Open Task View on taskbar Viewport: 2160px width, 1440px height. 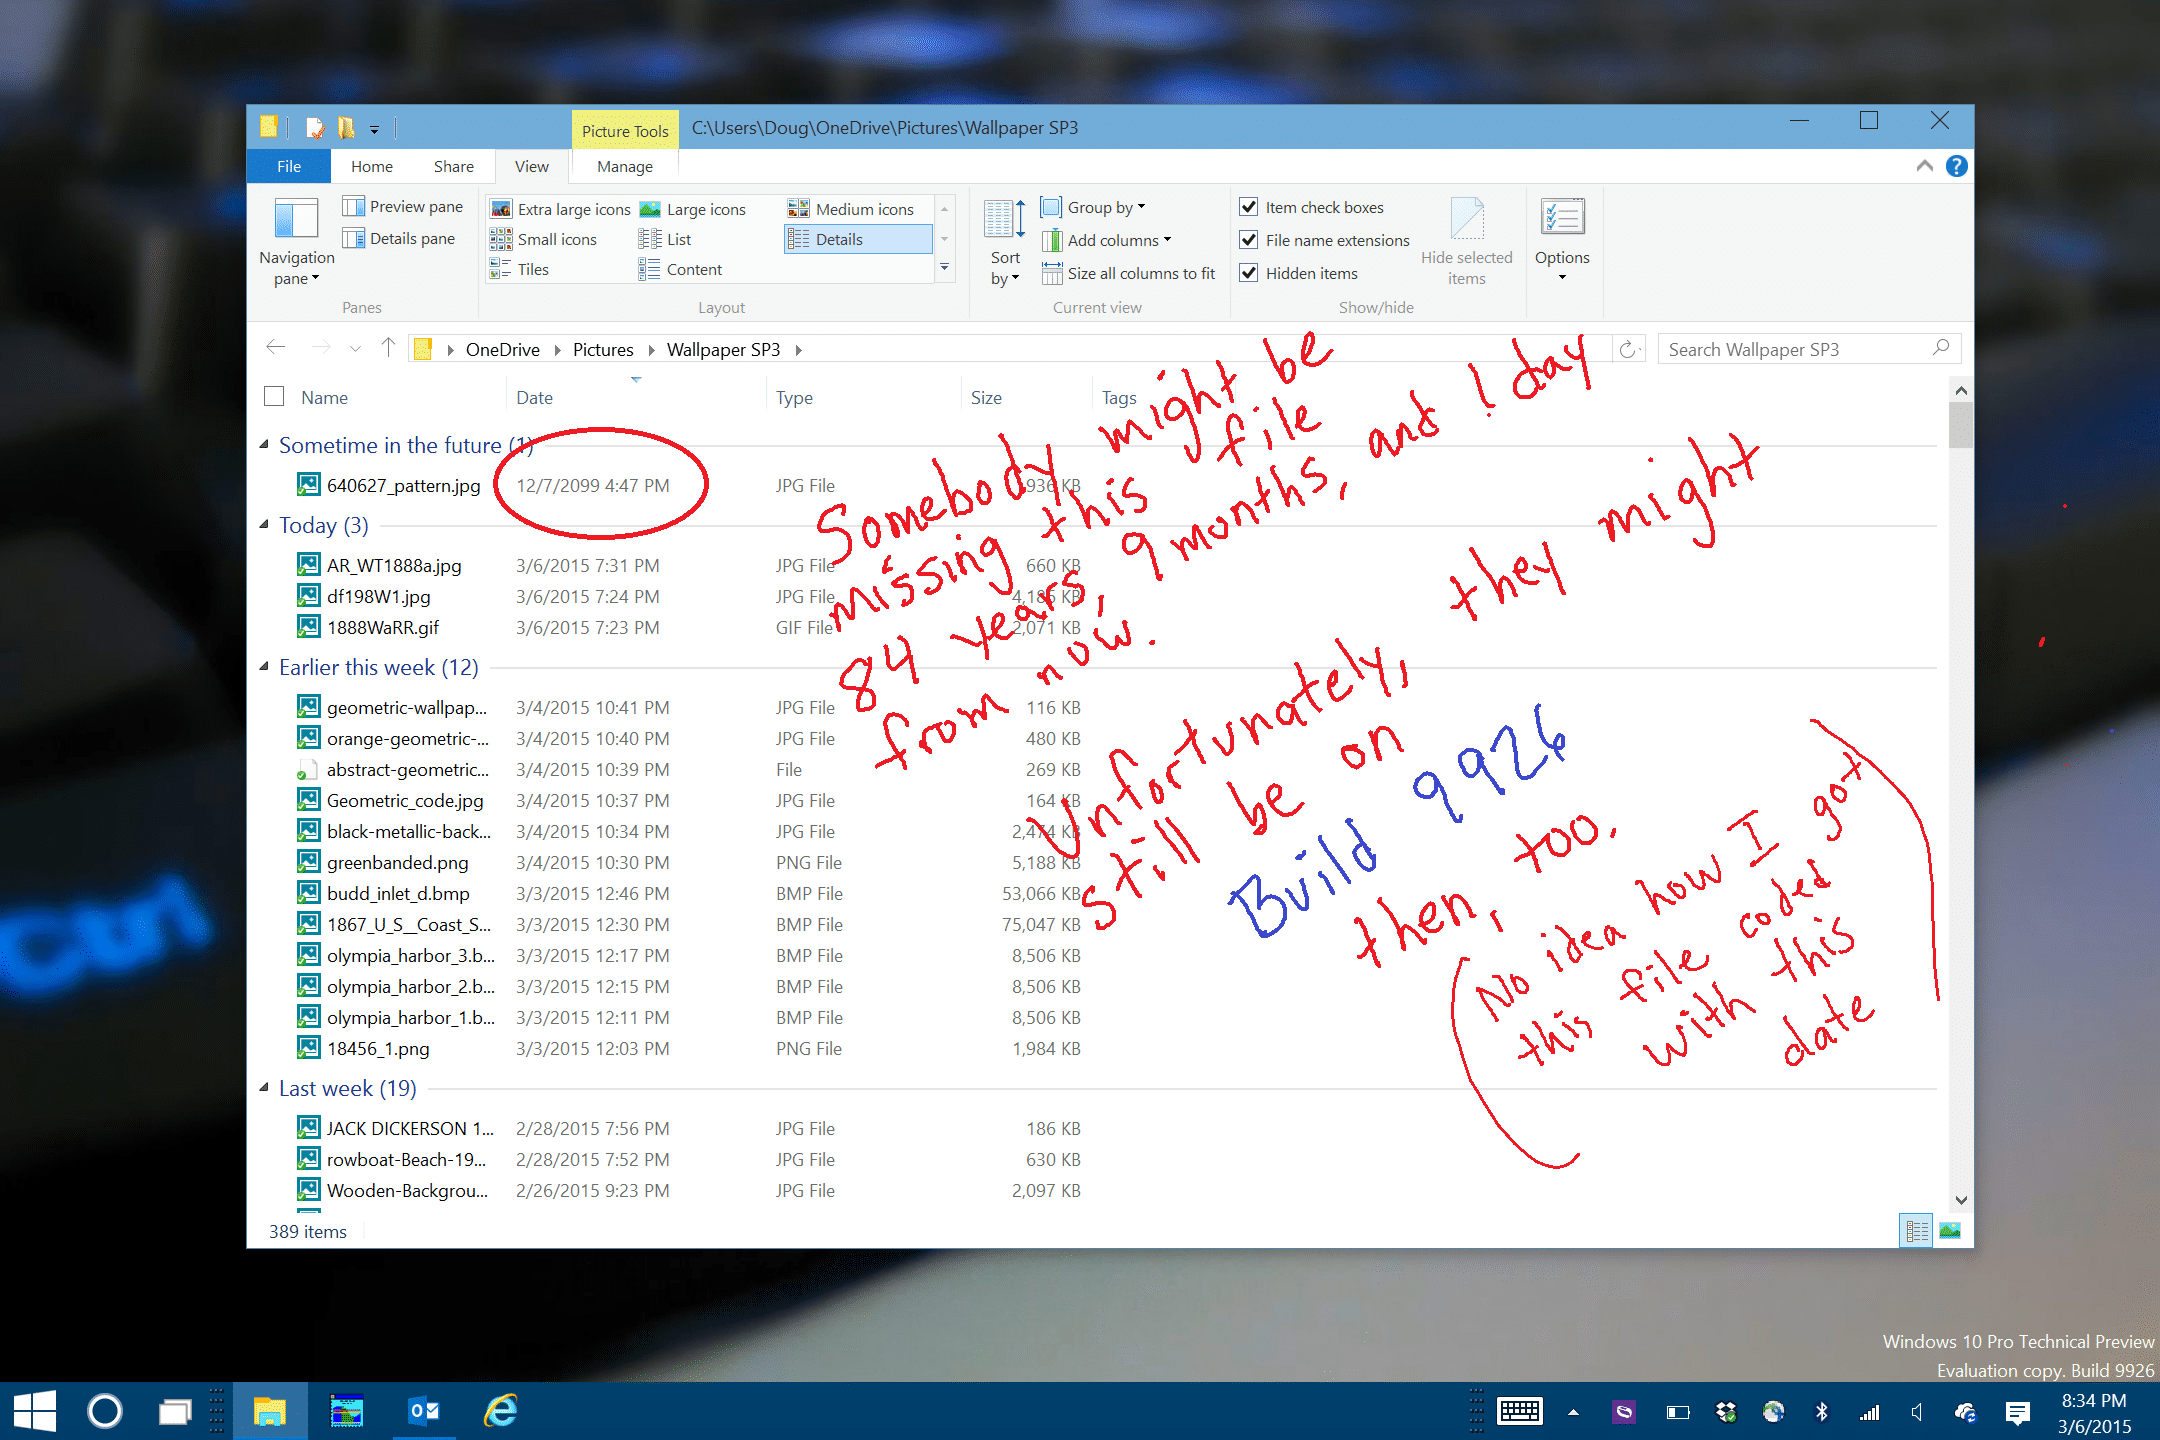tap(175, 1411)
